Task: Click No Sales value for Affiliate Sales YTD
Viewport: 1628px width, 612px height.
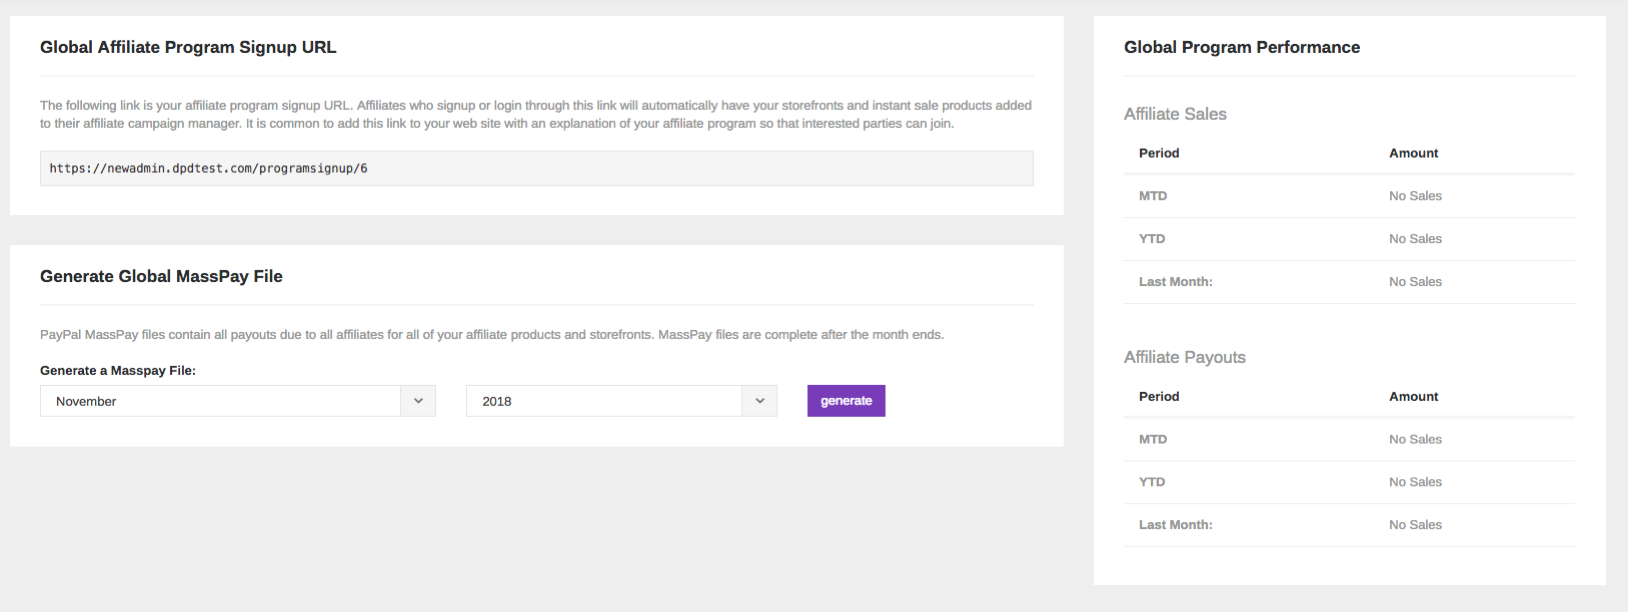Action: tap(1415, 239)
